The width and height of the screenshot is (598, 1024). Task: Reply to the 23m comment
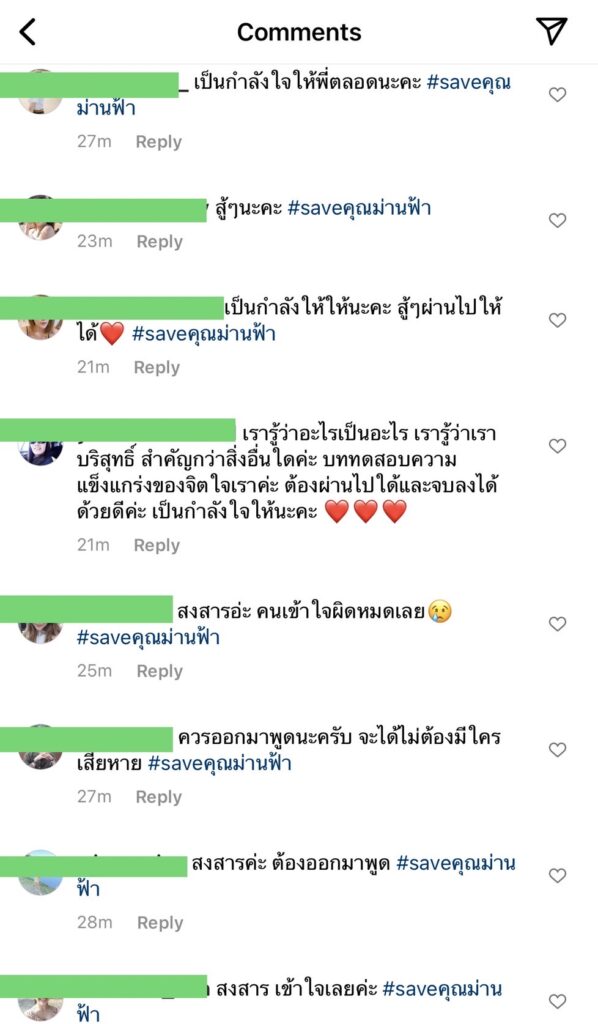click(160, 242)
